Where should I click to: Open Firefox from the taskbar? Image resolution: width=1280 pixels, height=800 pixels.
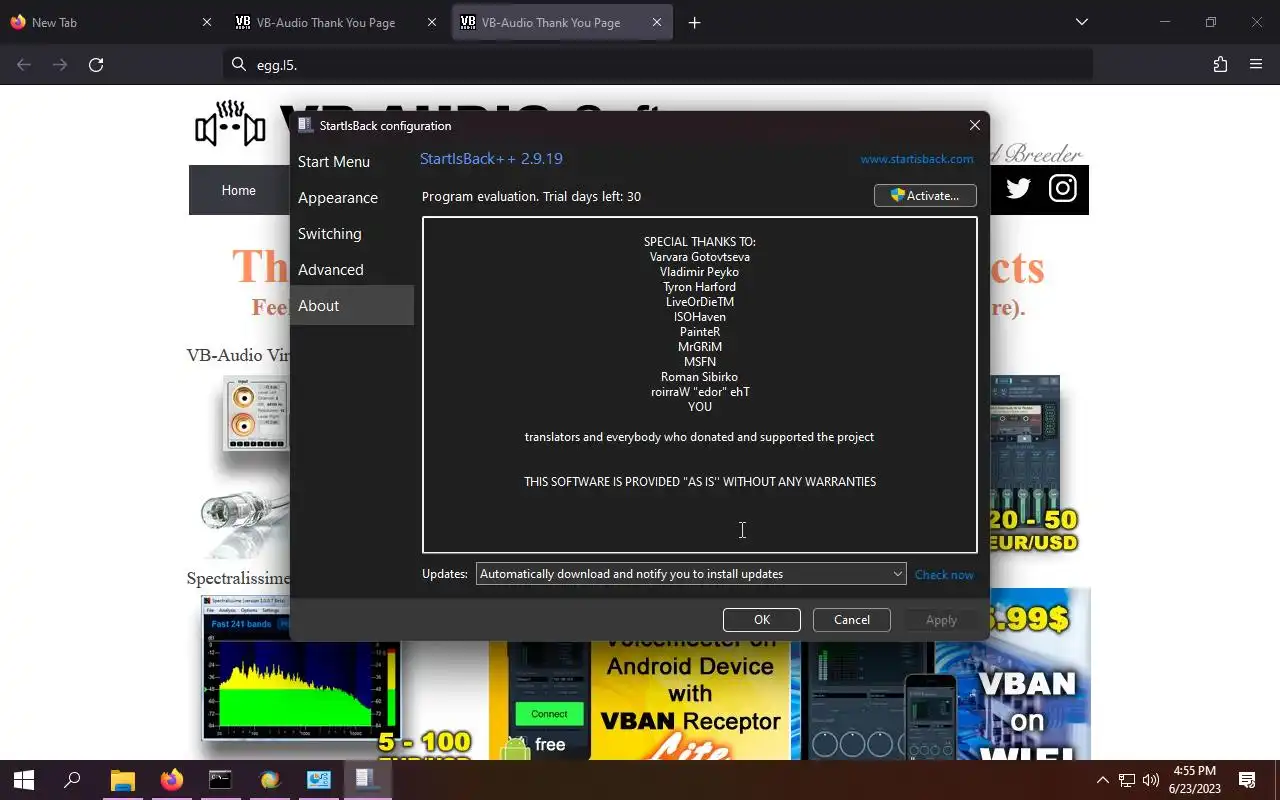[x=172, y=780]
